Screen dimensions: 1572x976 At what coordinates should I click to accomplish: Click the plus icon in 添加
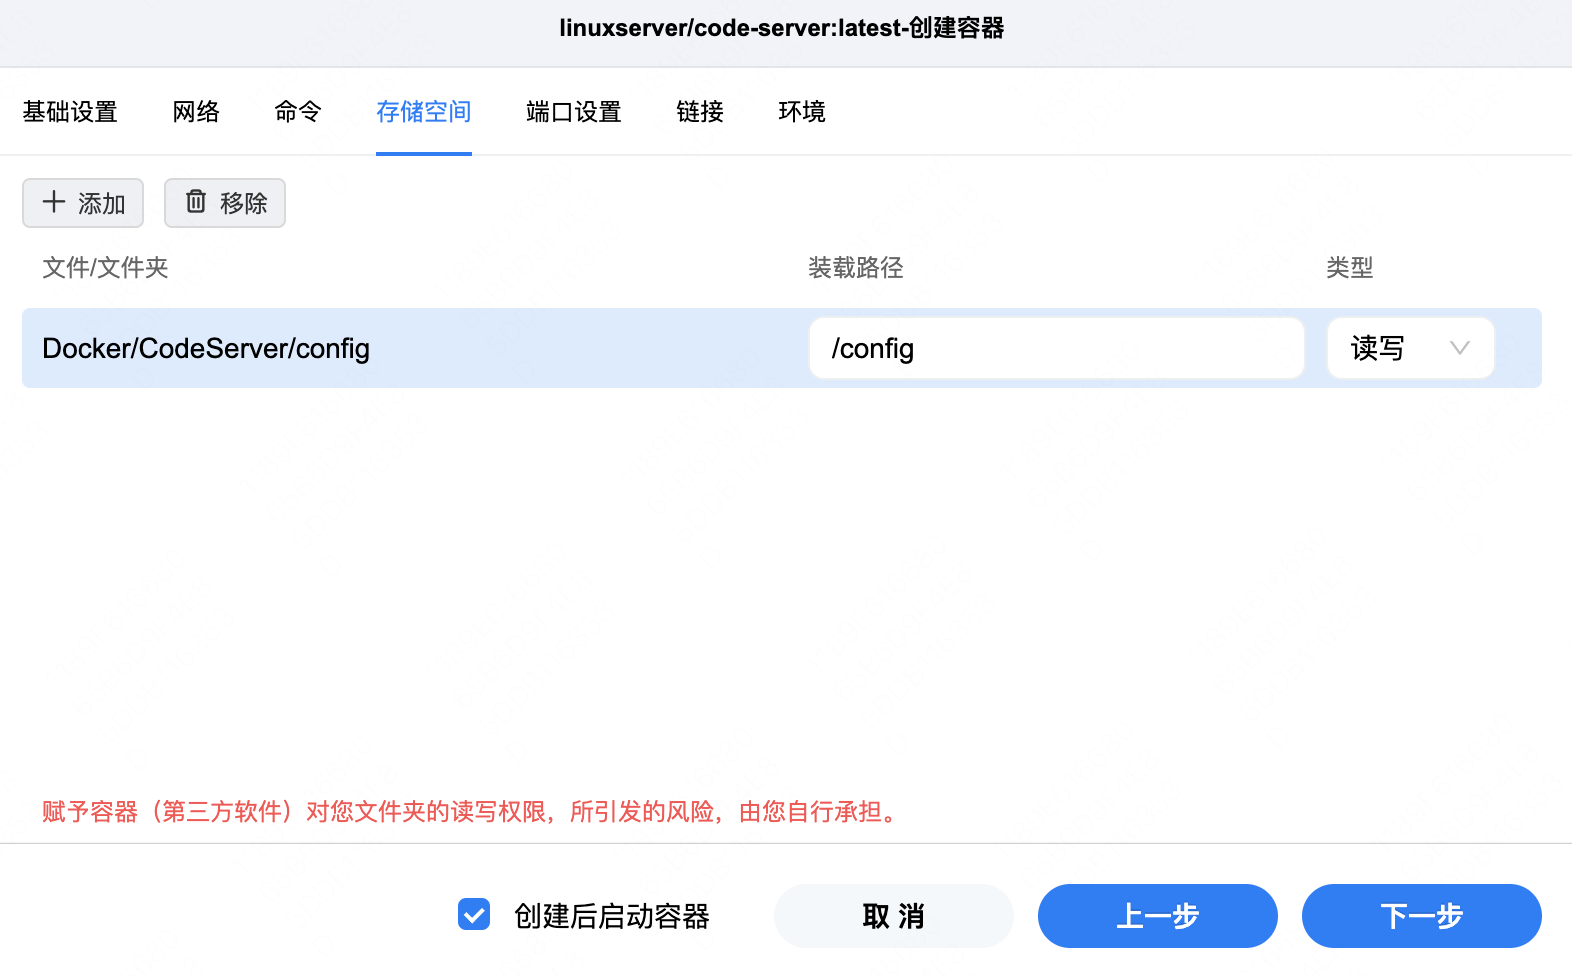pyautogui.click(x=54, y=202)
